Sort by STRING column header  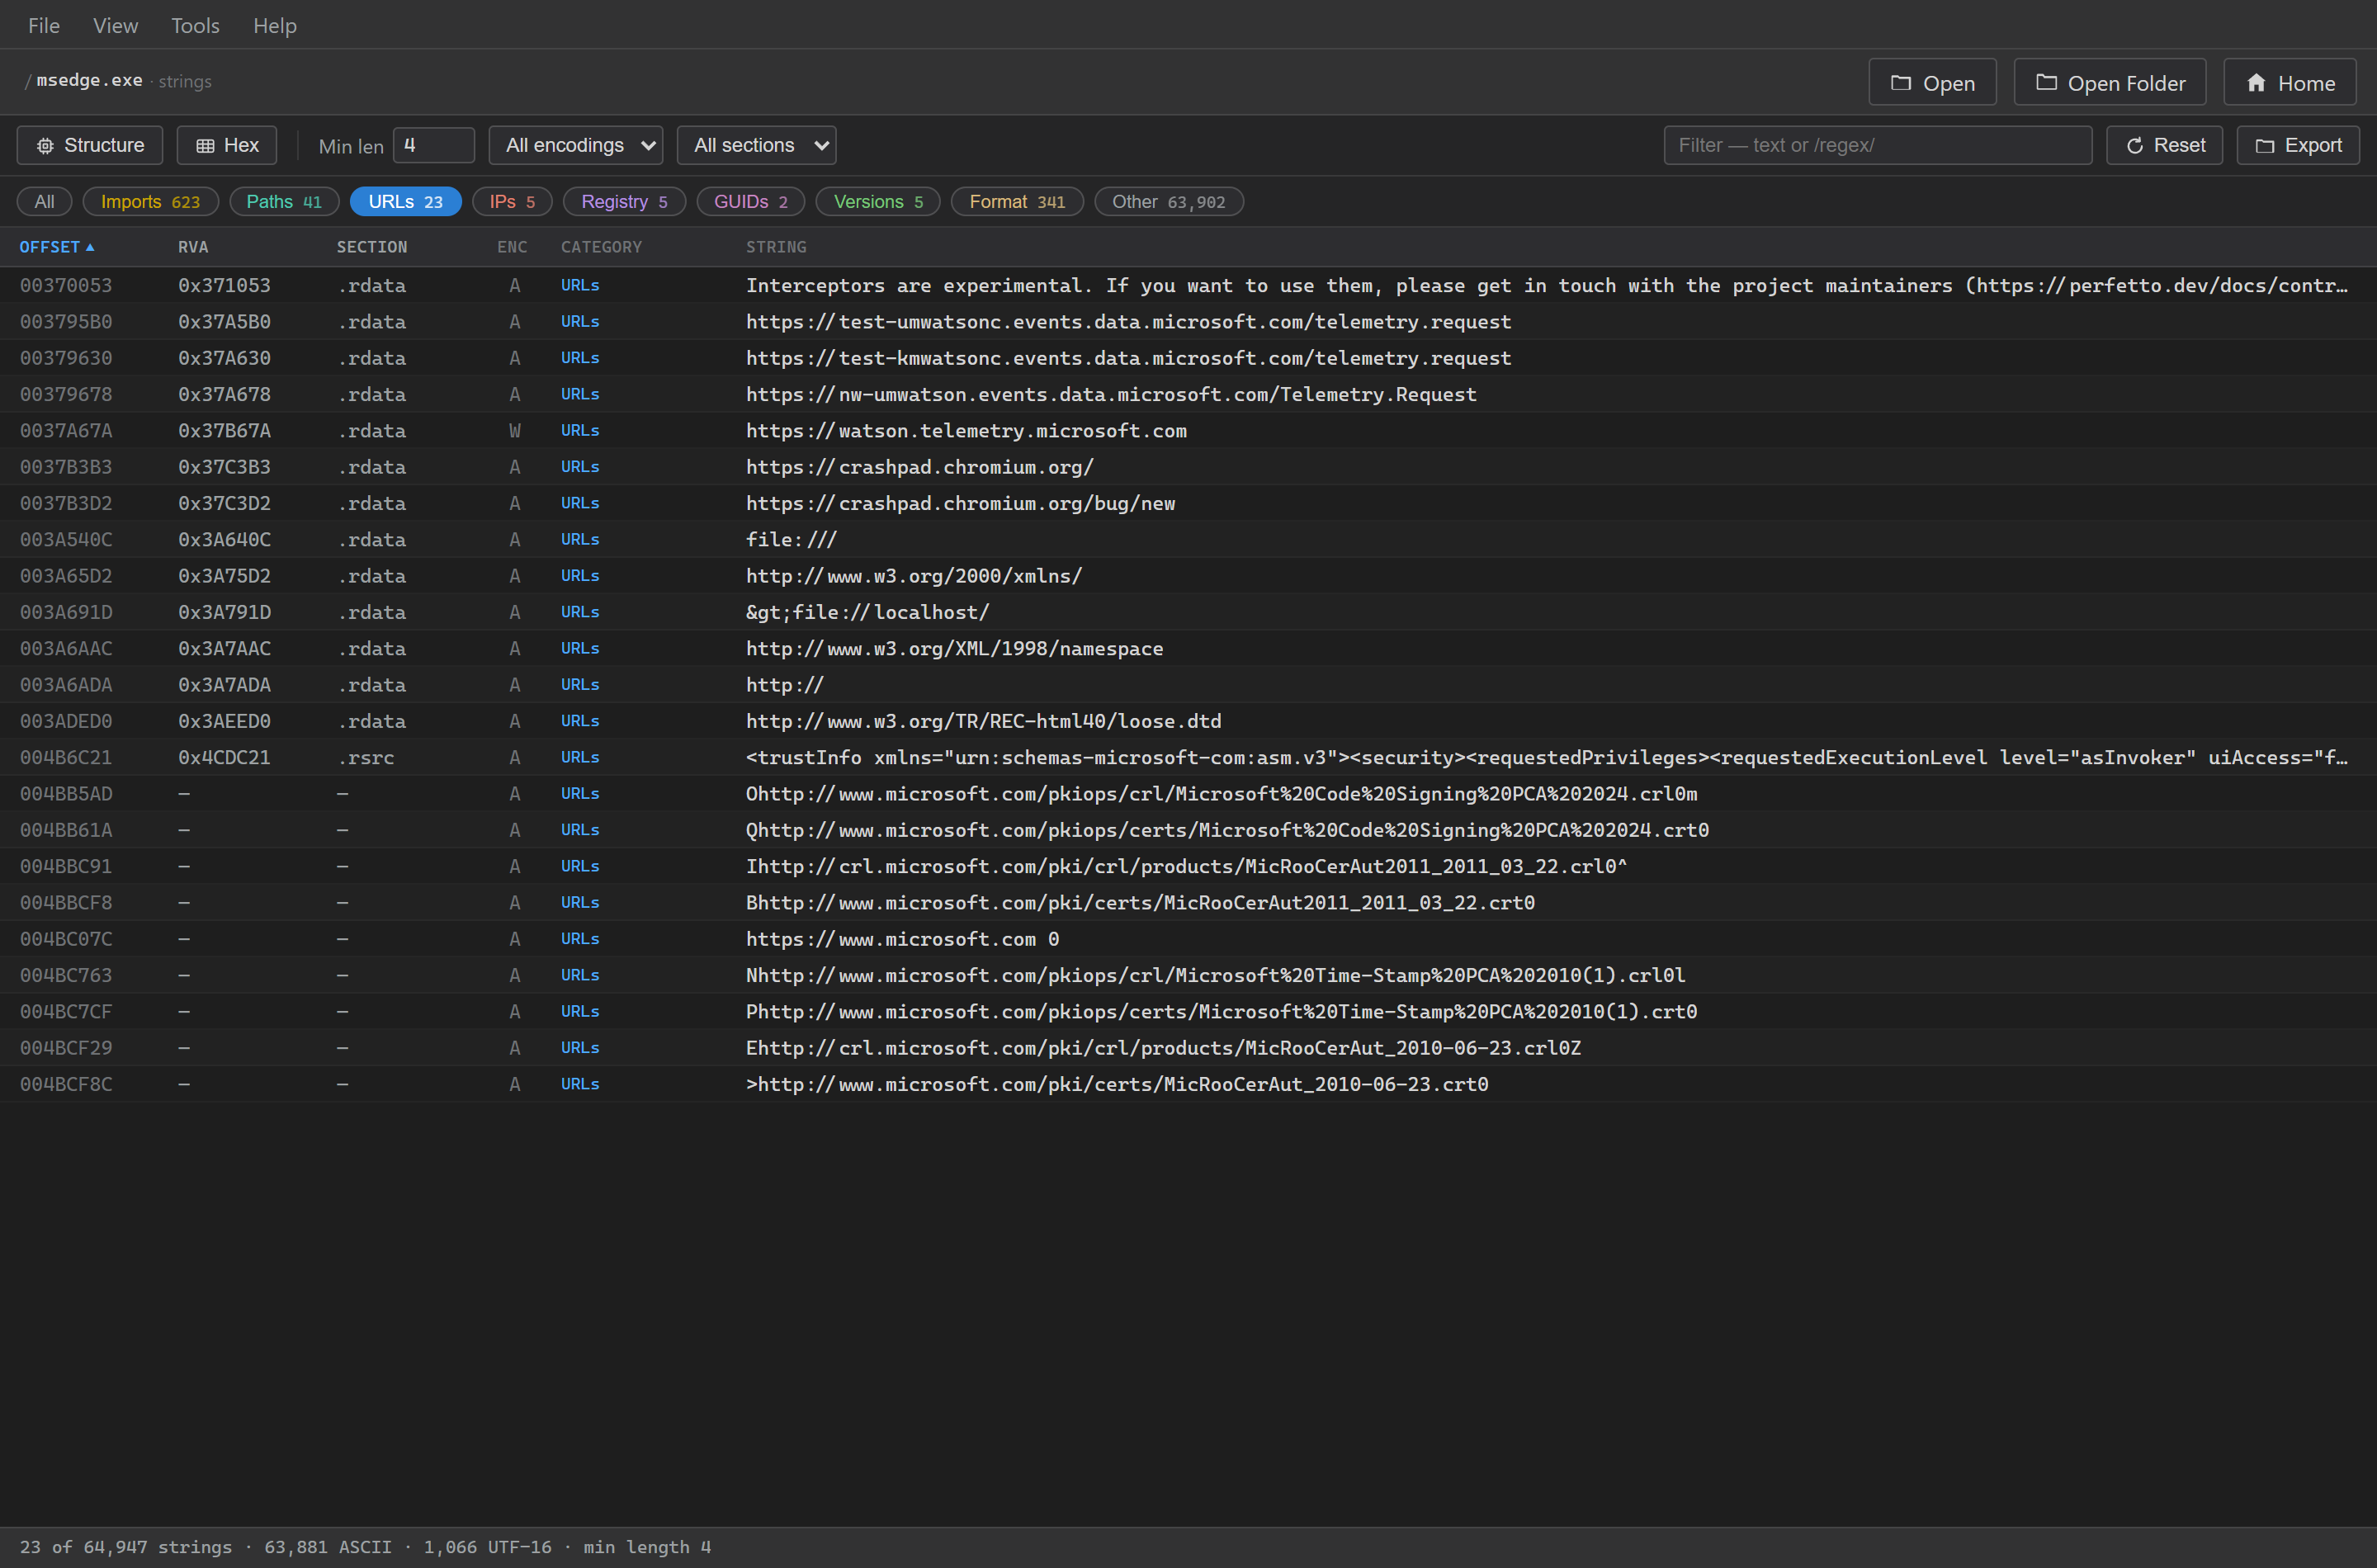point(776,247)
